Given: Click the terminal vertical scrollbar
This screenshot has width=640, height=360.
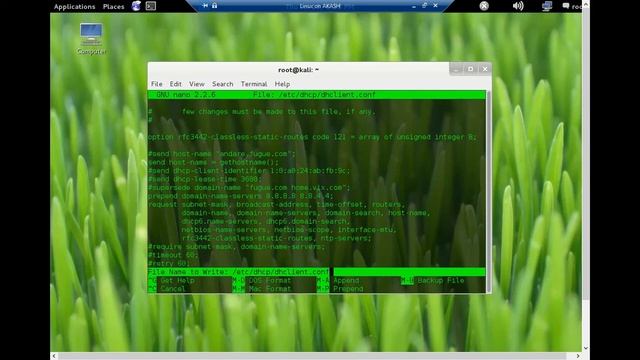Looking at the screenshot, I should [x=489, y=191].
